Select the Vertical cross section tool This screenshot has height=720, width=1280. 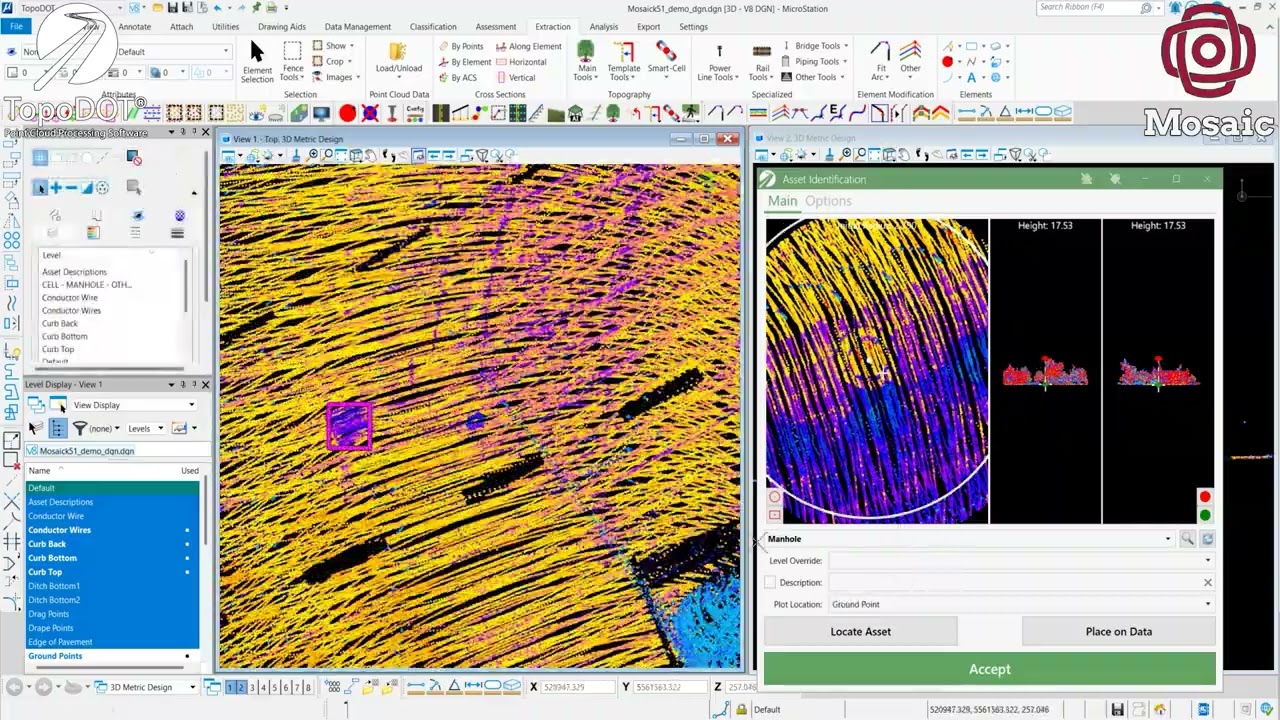(x=516, y=77)
